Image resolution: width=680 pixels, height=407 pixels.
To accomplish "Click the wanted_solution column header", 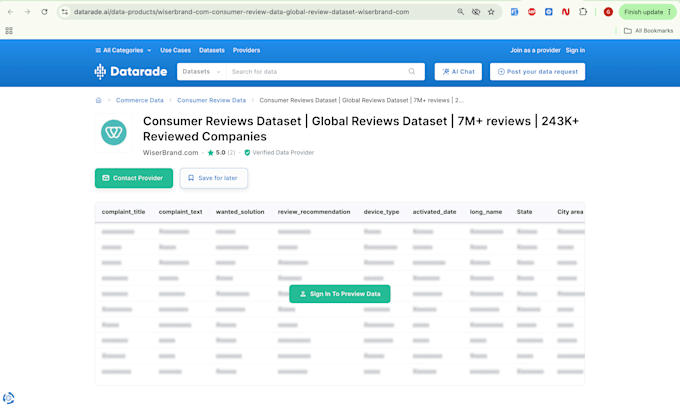I will [x=240, y=212].
